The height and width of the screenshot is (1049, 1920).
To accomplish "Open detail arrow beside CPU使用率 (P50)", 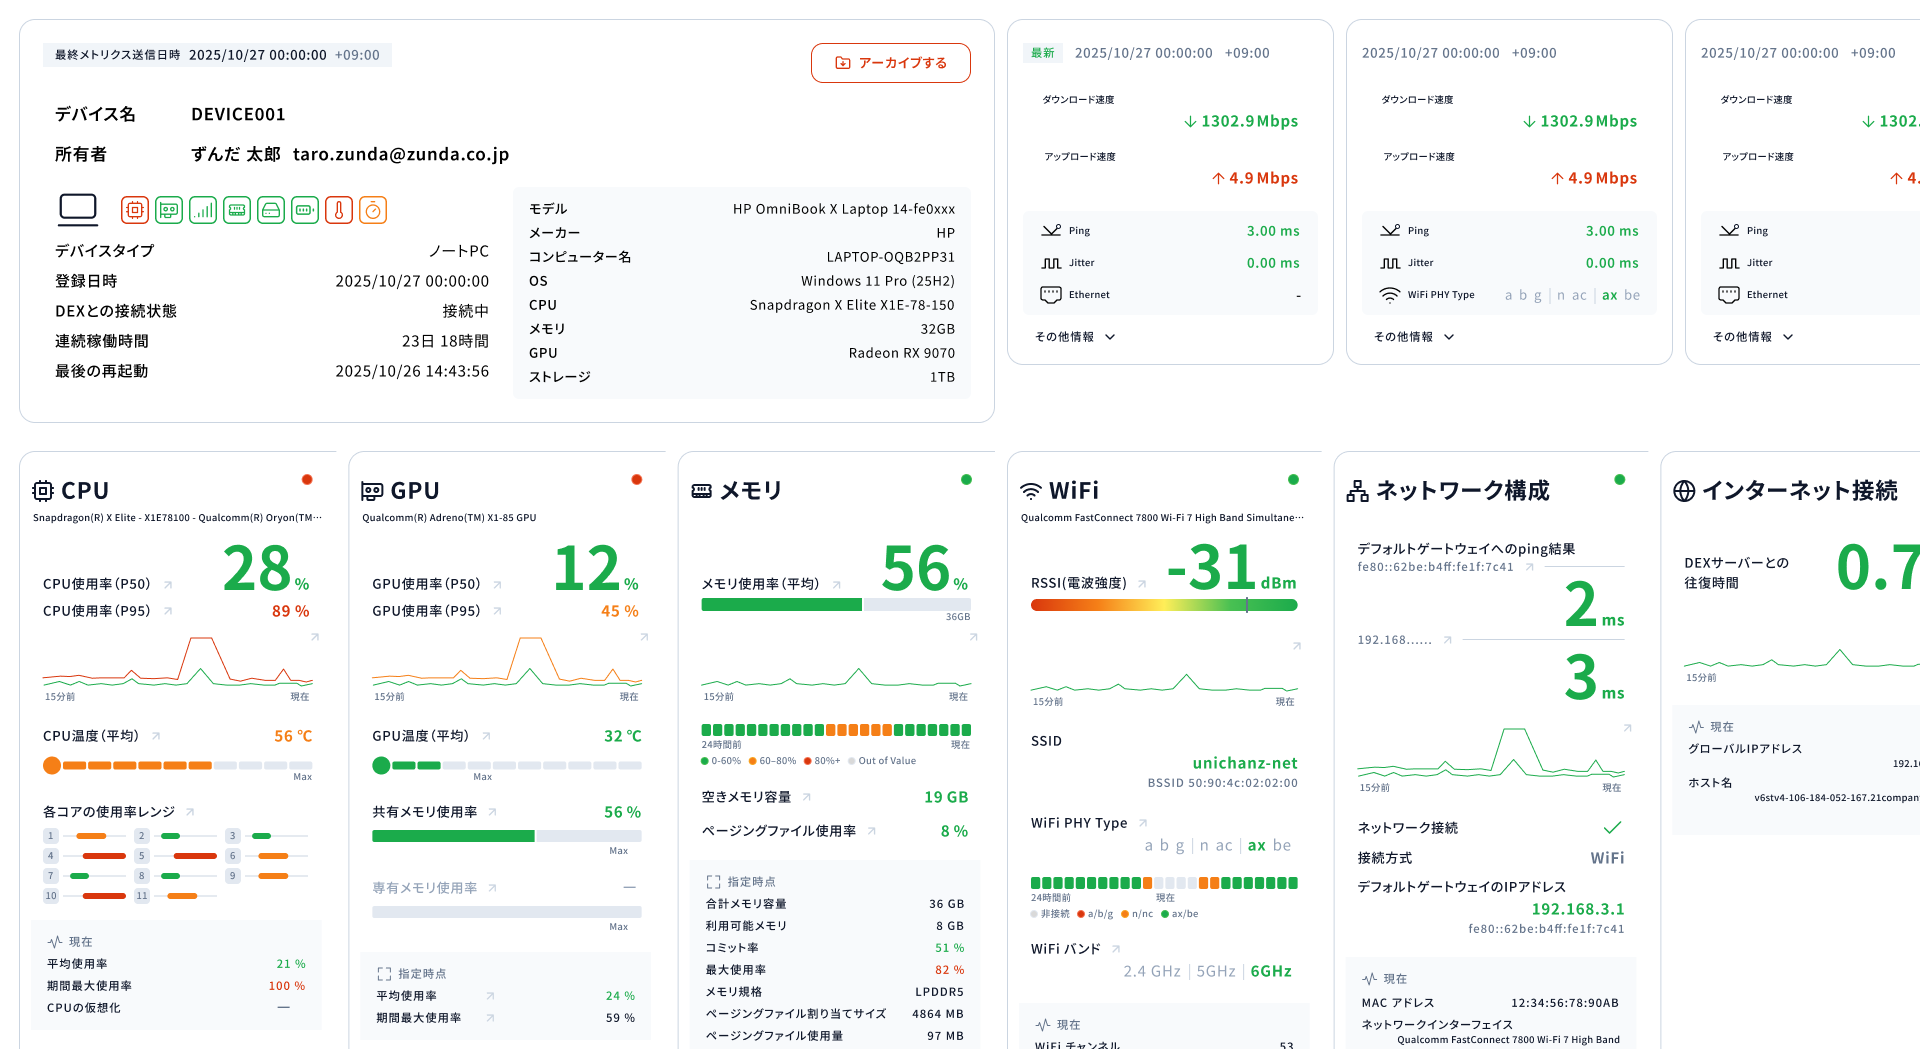I will point(168,585).
